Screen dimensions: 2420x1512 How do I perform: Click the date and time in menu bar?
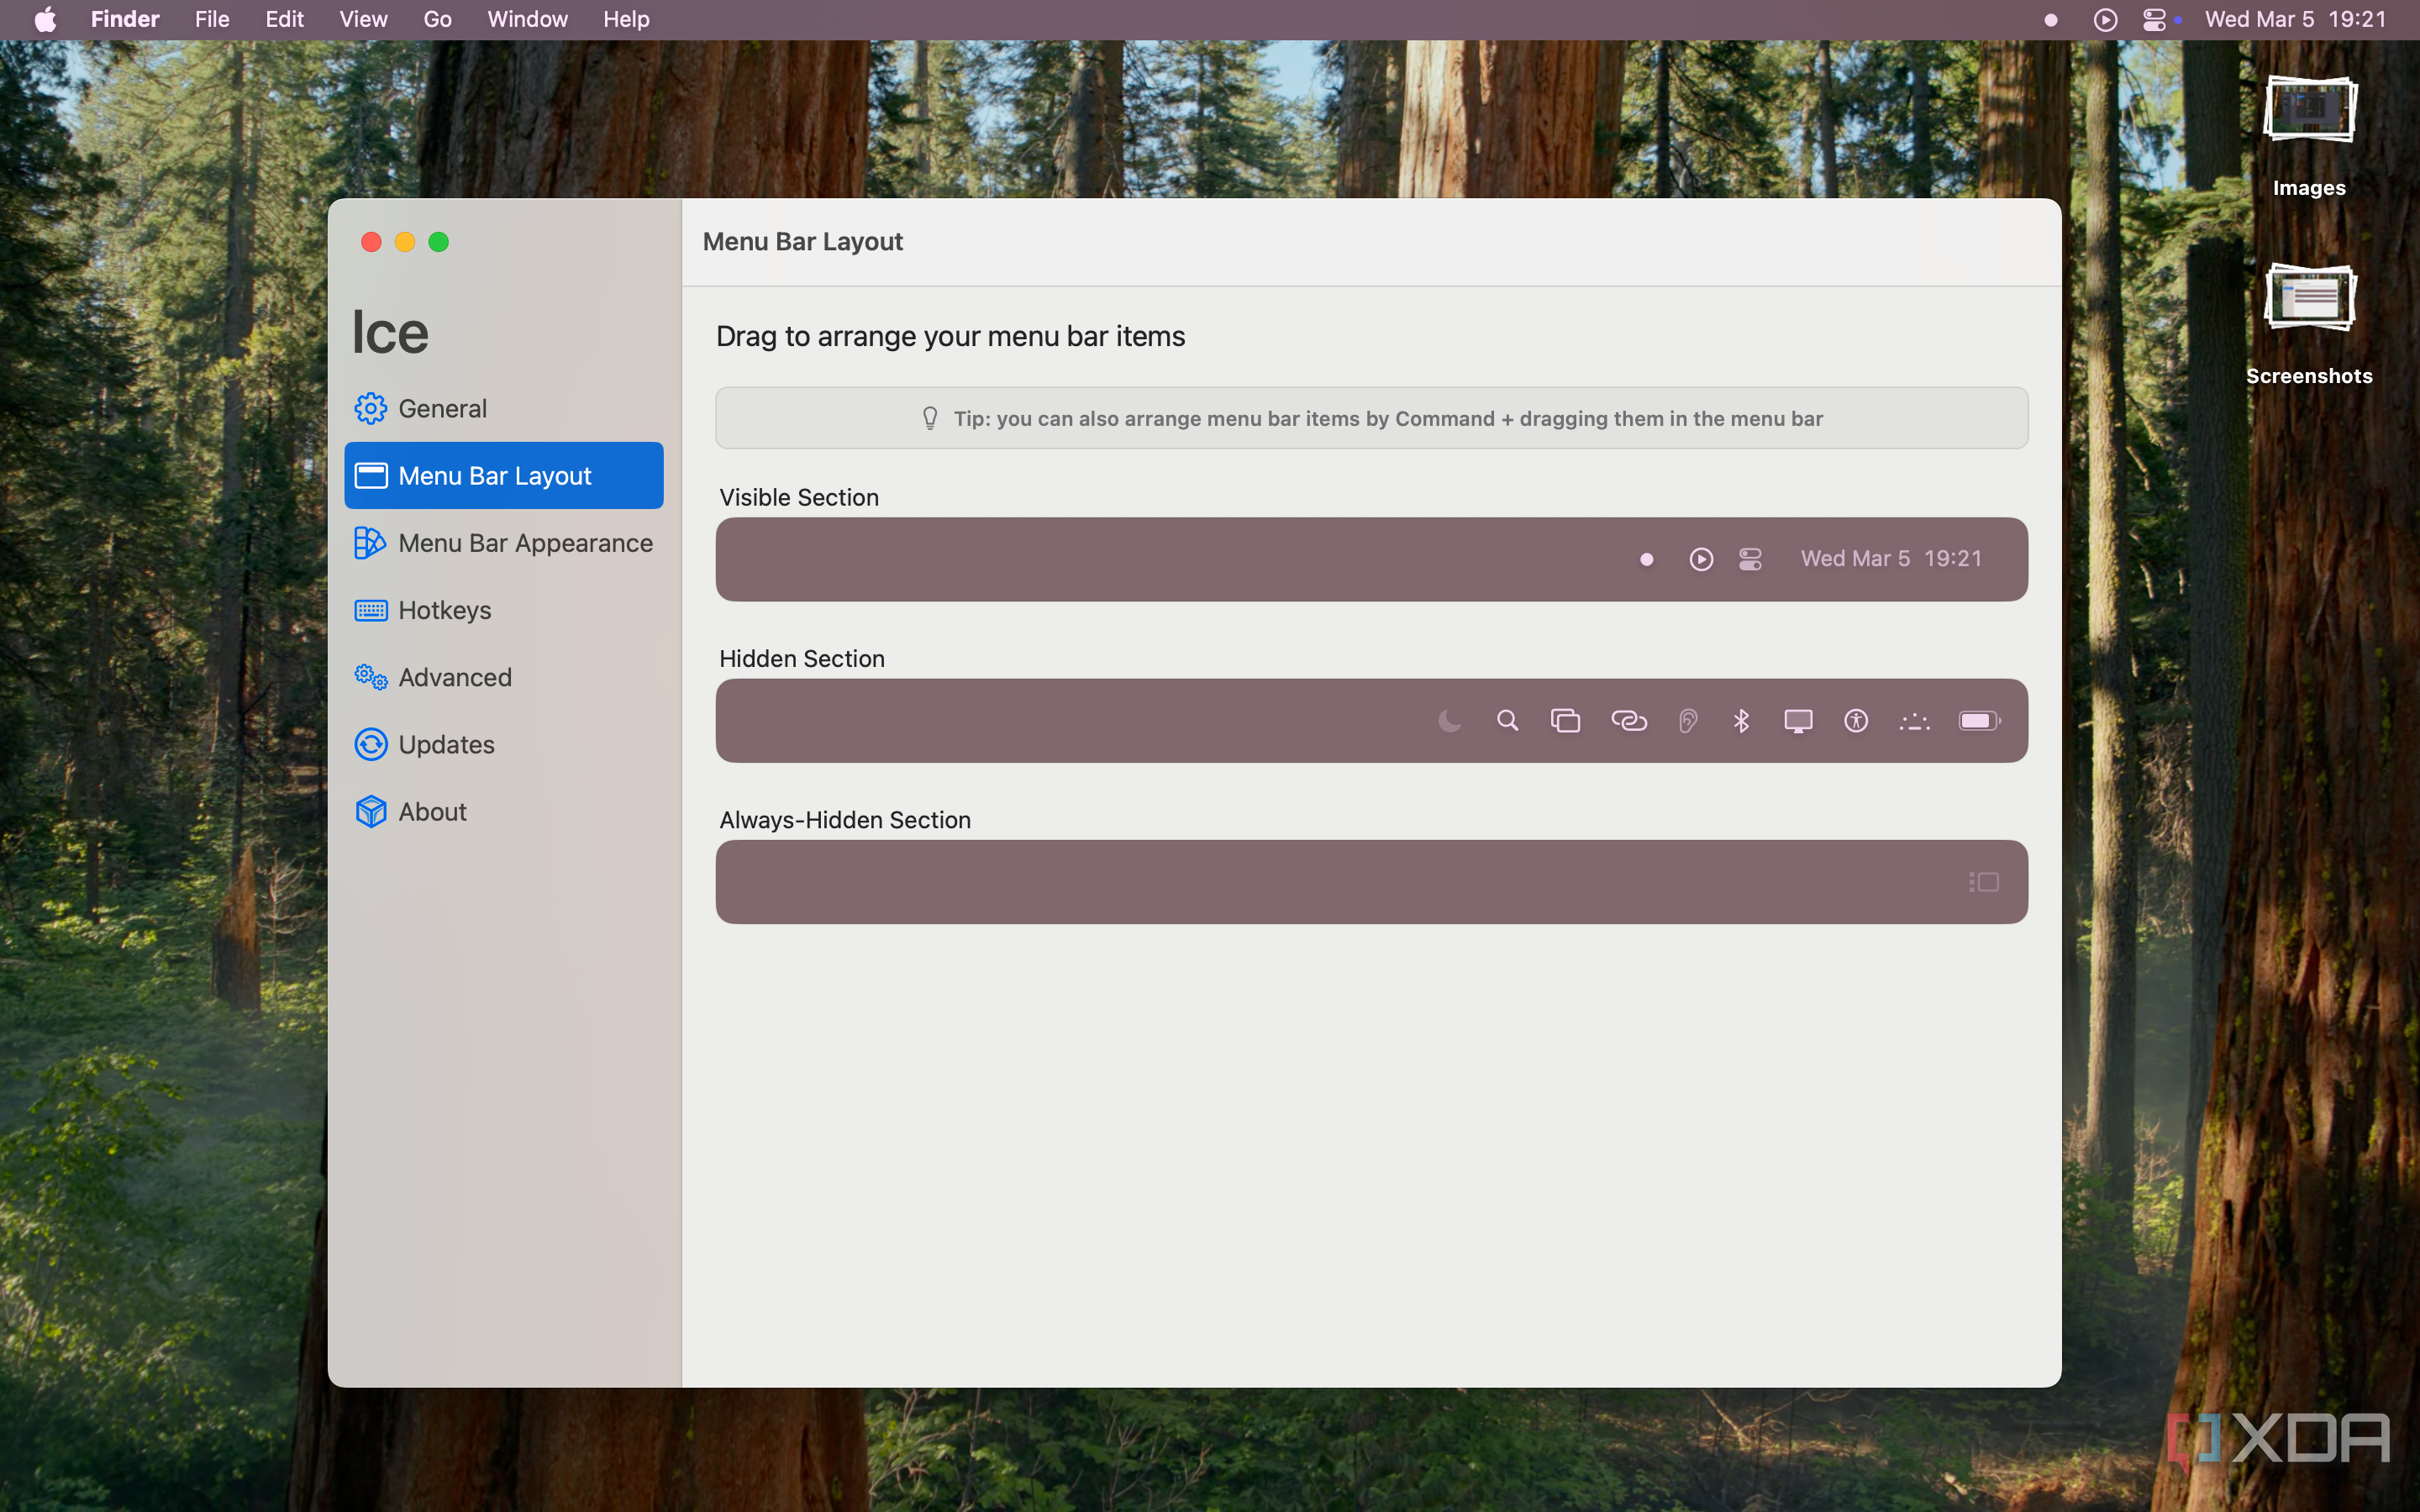click(2295, 20)
